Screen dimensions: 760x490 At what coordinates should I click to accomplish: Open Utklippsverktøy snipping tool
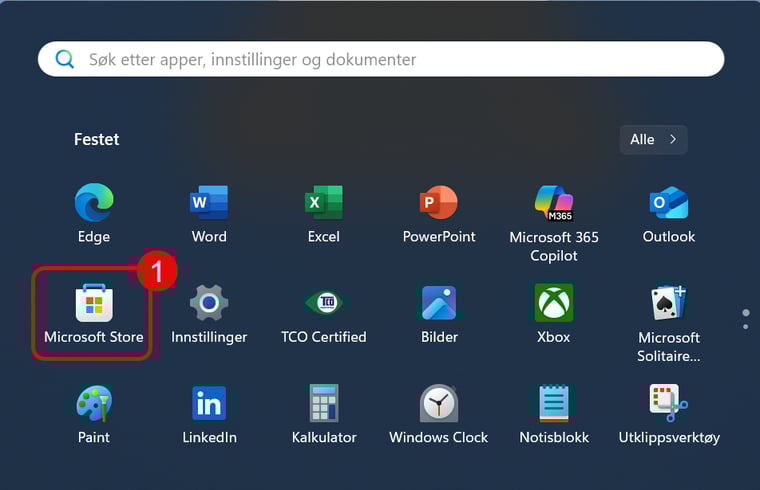[x=668, y=414]
